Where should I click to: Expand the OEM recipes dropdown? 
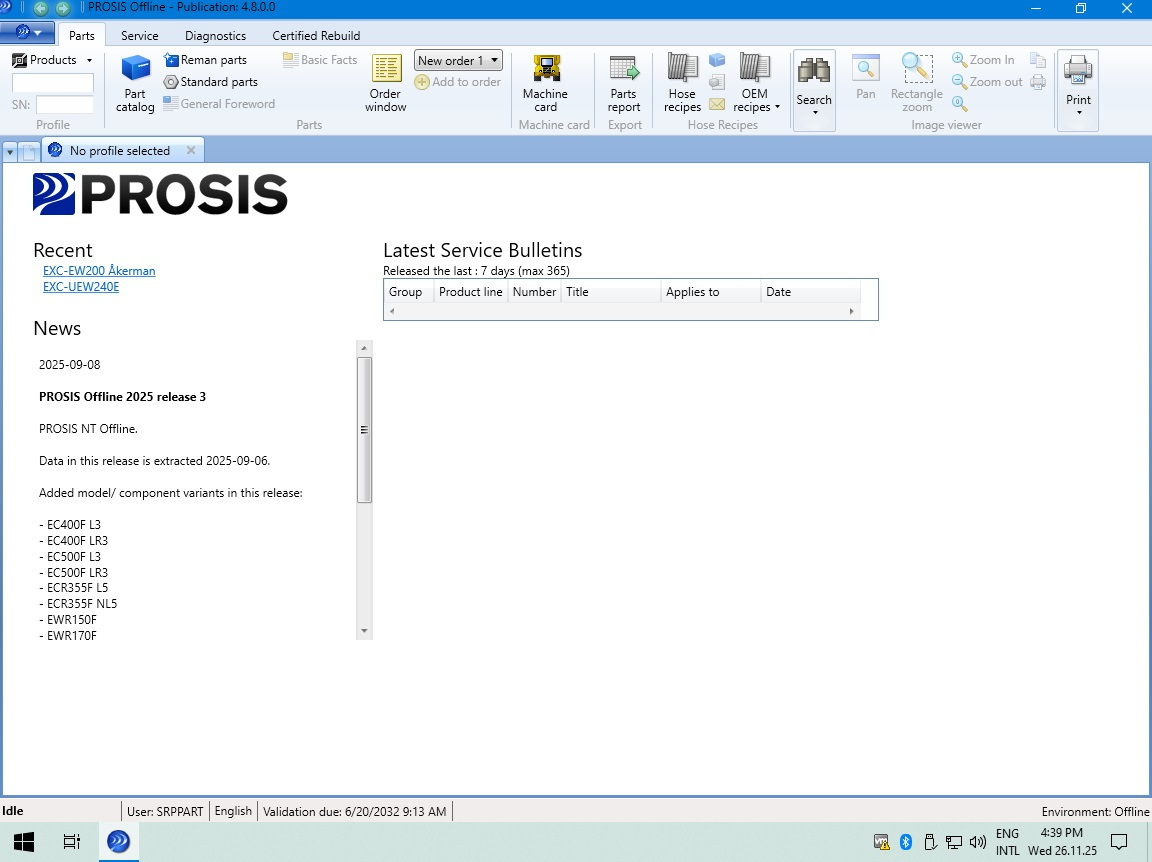coord(755,100)
